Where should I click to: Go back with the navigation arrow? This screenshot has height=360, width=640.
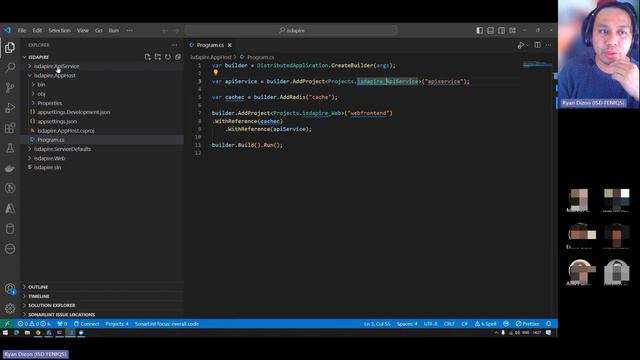(164, 31)
